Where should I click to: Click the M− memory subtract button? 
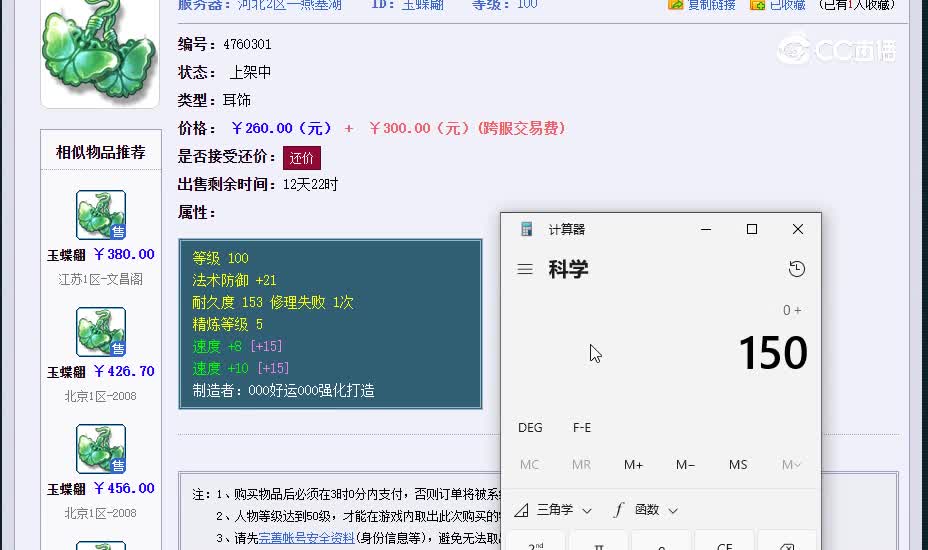click(x=685, y=465)
